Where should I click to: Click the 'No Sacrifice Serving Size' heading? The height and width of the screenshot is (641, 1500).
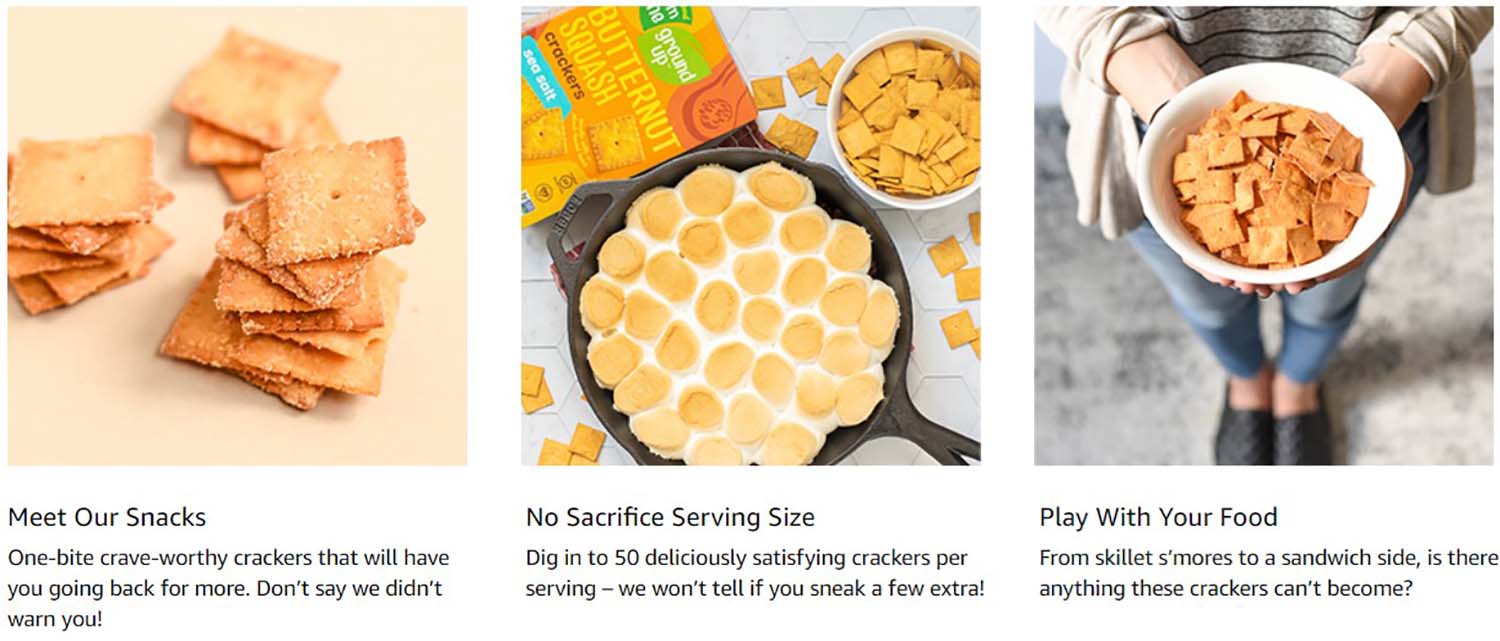click(670, 517)
